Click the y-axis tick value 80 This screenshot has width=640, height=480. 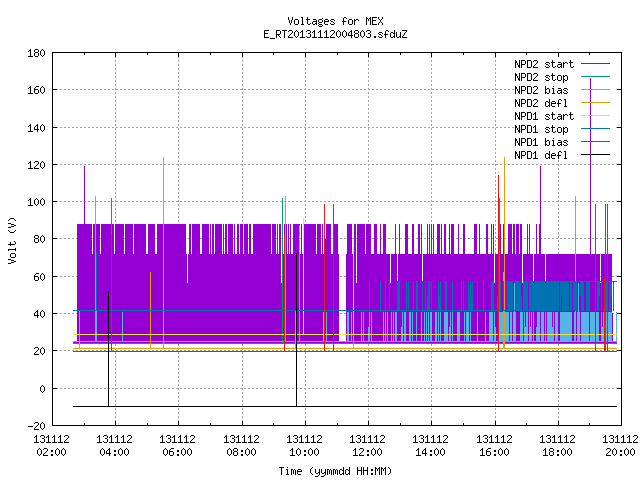[x=39, y=239]
